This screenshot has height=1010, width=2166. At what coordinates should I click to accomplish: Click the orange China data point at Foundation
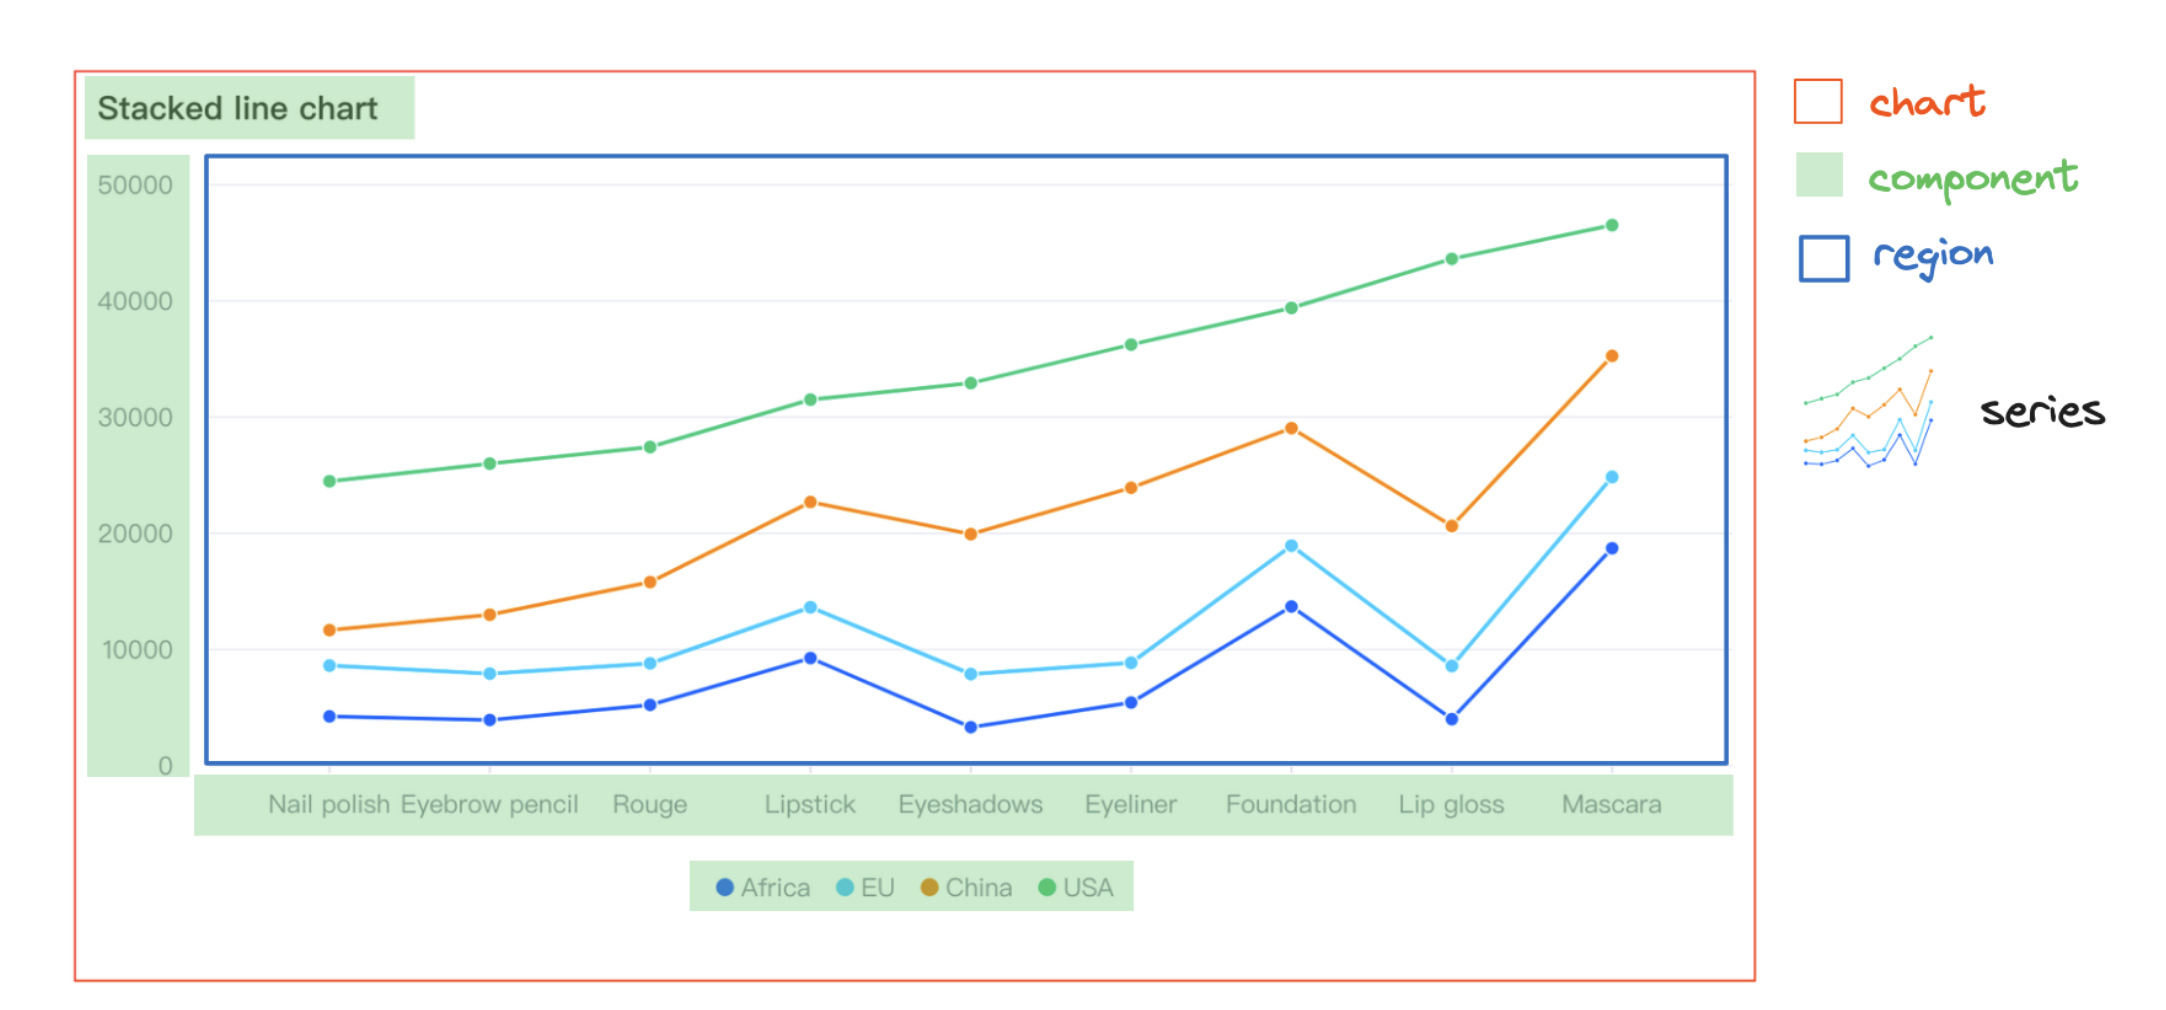[x=1291, y=428]
